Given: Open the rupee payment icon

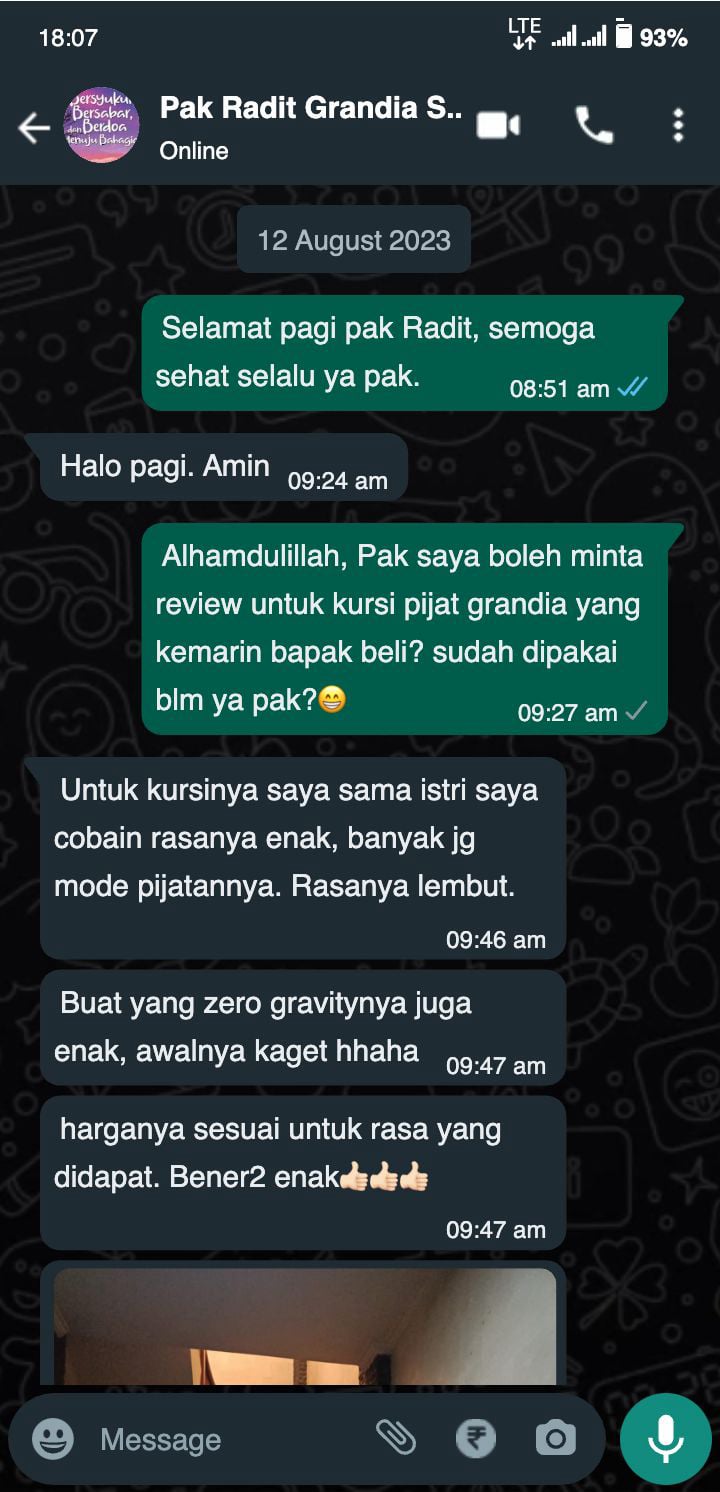Looking at the screenshot, I should (x=476, y=1439).
